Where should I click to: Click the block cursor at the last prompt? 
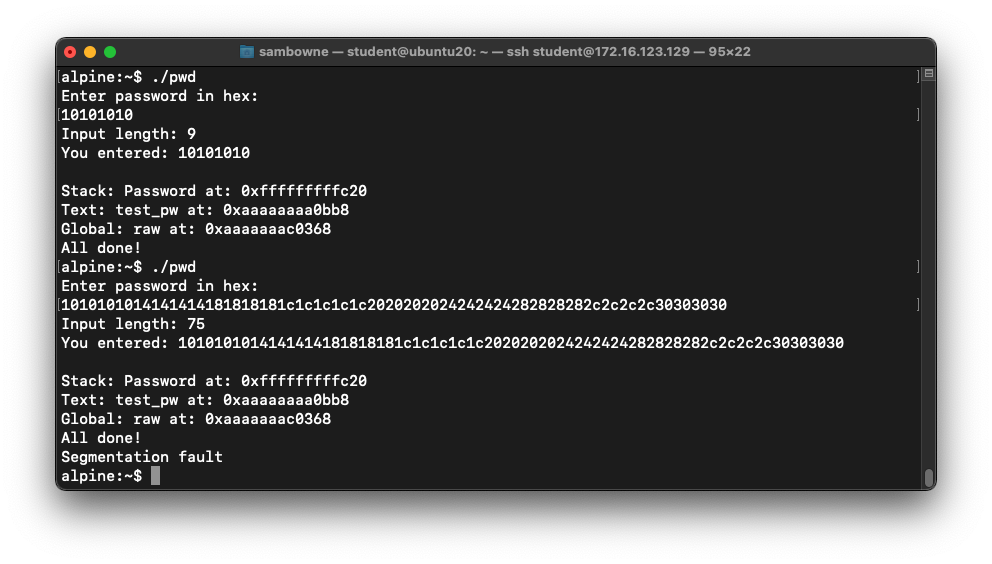pyautogui.click(x=155, y=476)
